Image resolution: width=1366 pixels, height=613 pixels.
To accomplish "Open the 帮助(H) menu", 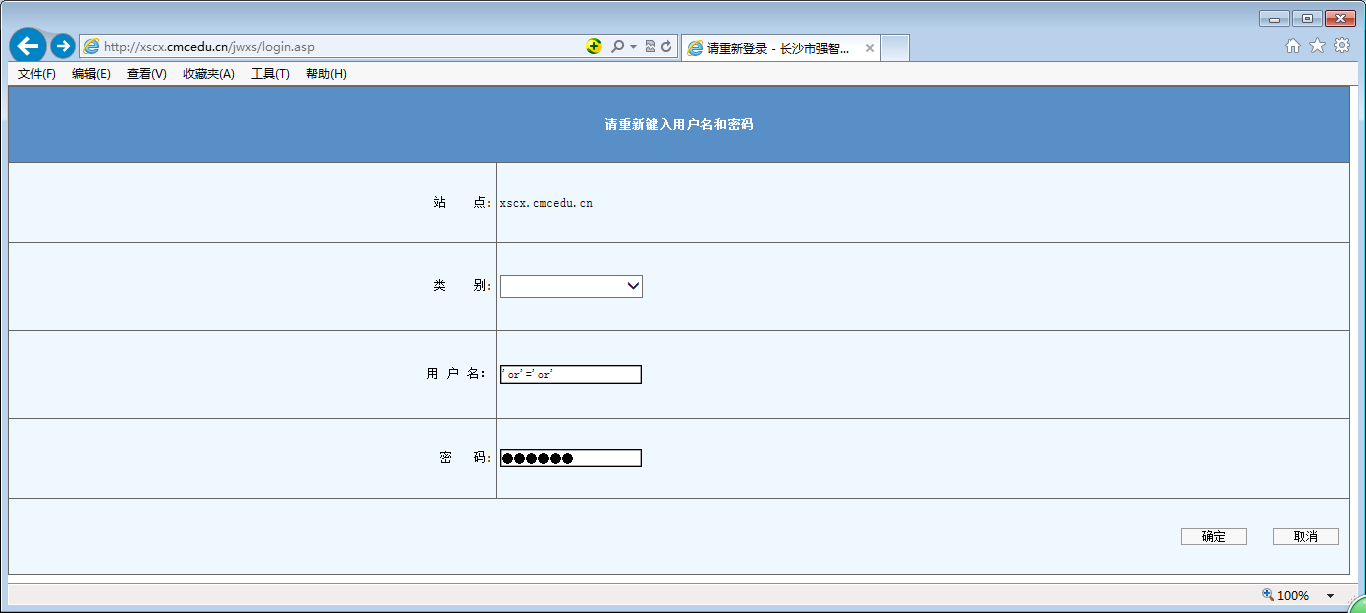I will pyautogui.click(x=326, y=74).
